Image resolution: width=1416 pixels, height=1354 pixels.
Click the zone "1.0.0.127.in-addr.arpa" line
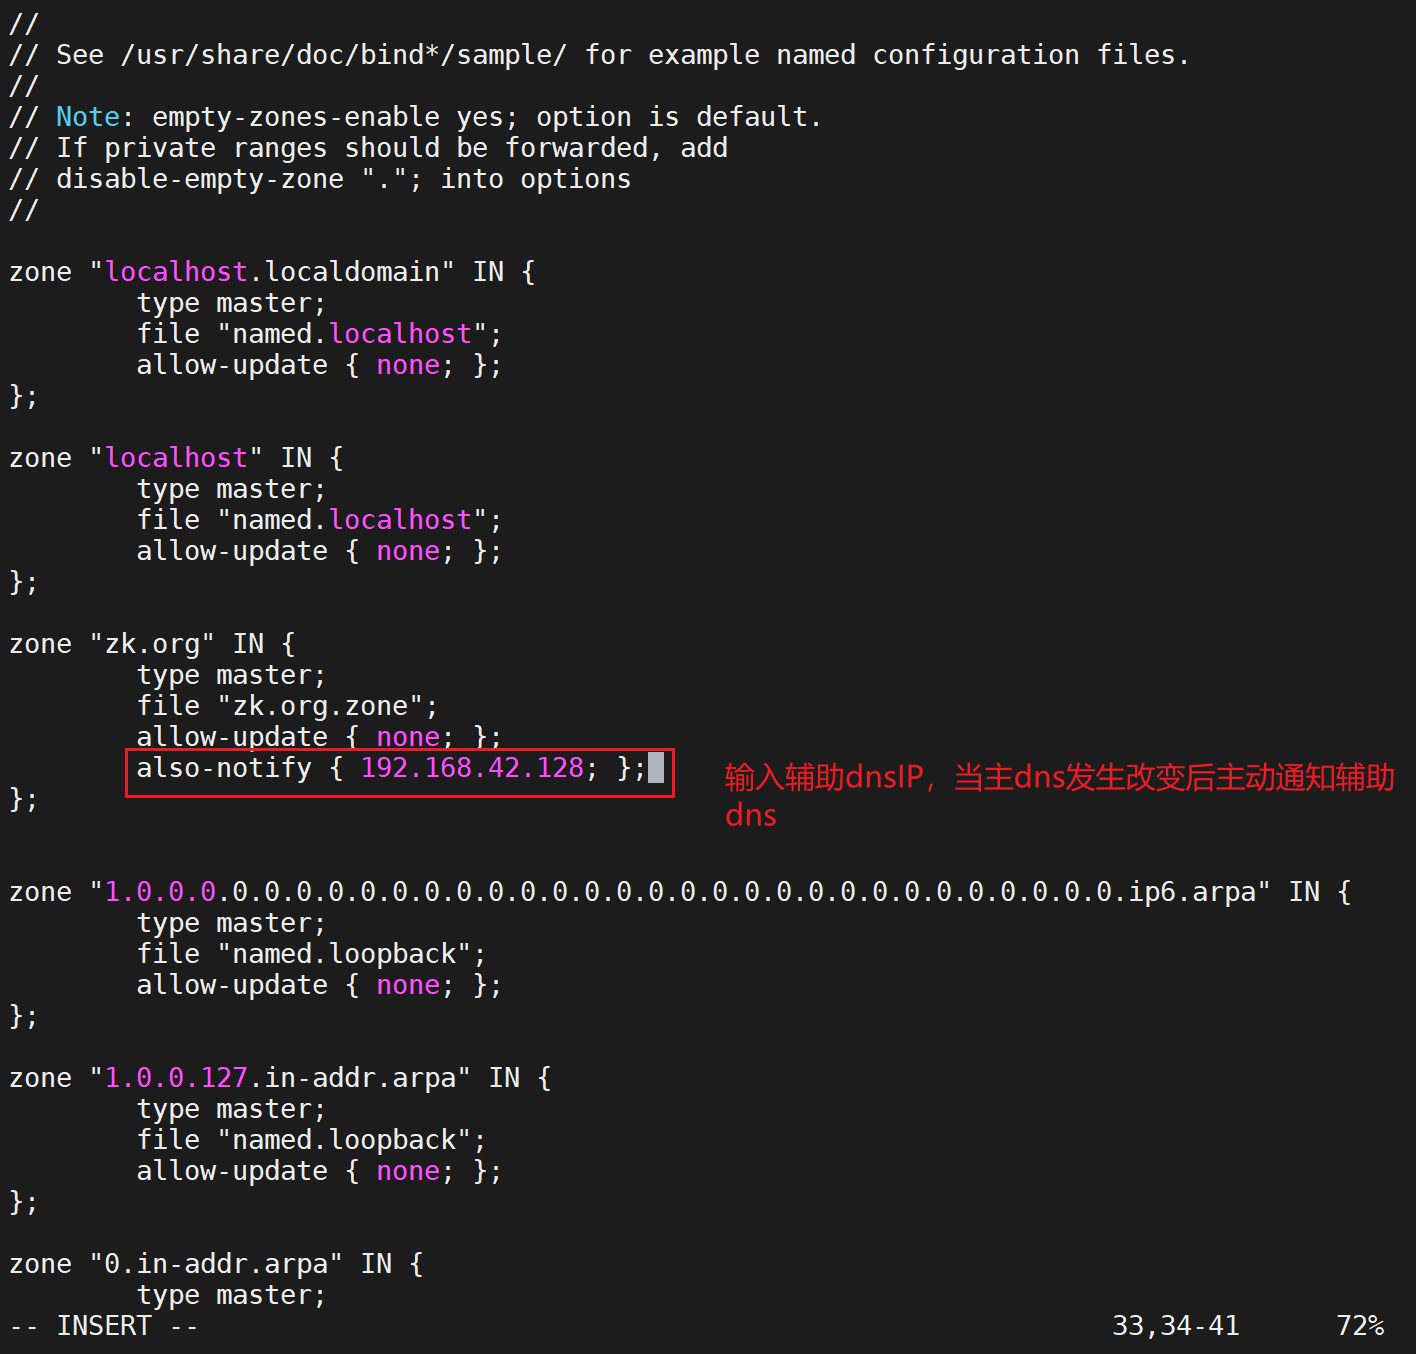[280, 1078]
